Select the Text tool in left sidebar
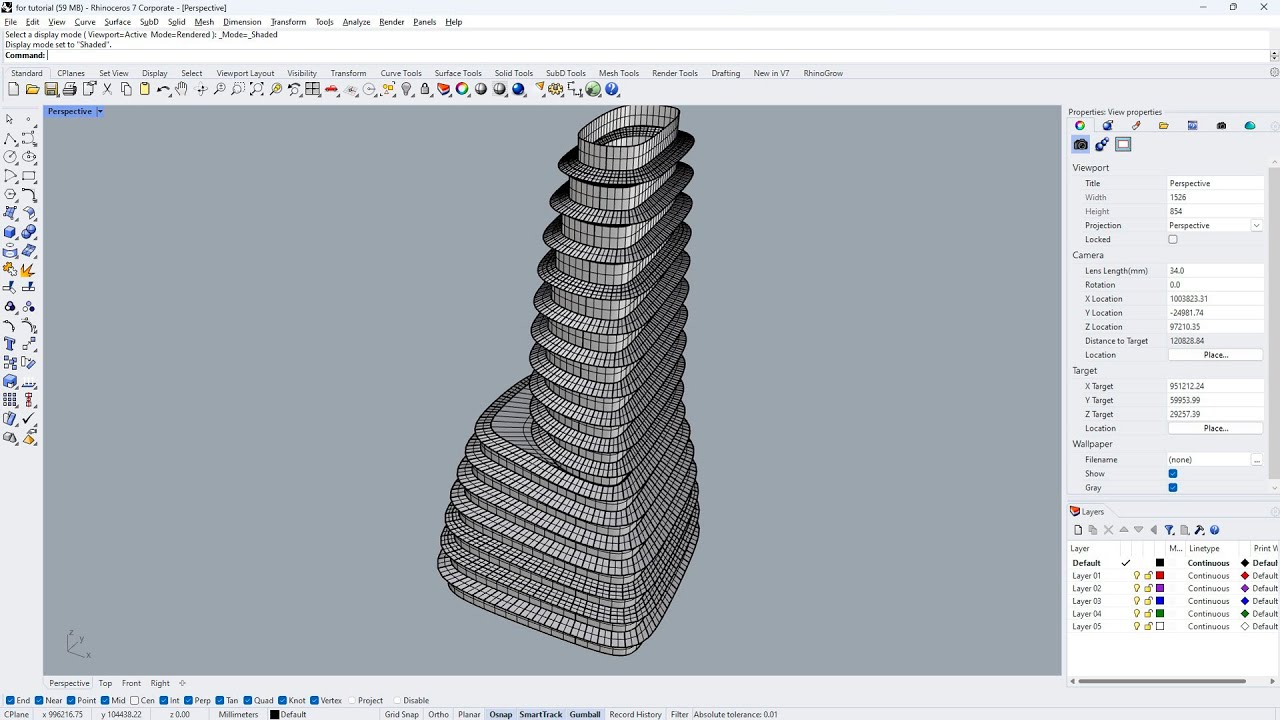This screenshot has height=720, width=1280. 10,344
